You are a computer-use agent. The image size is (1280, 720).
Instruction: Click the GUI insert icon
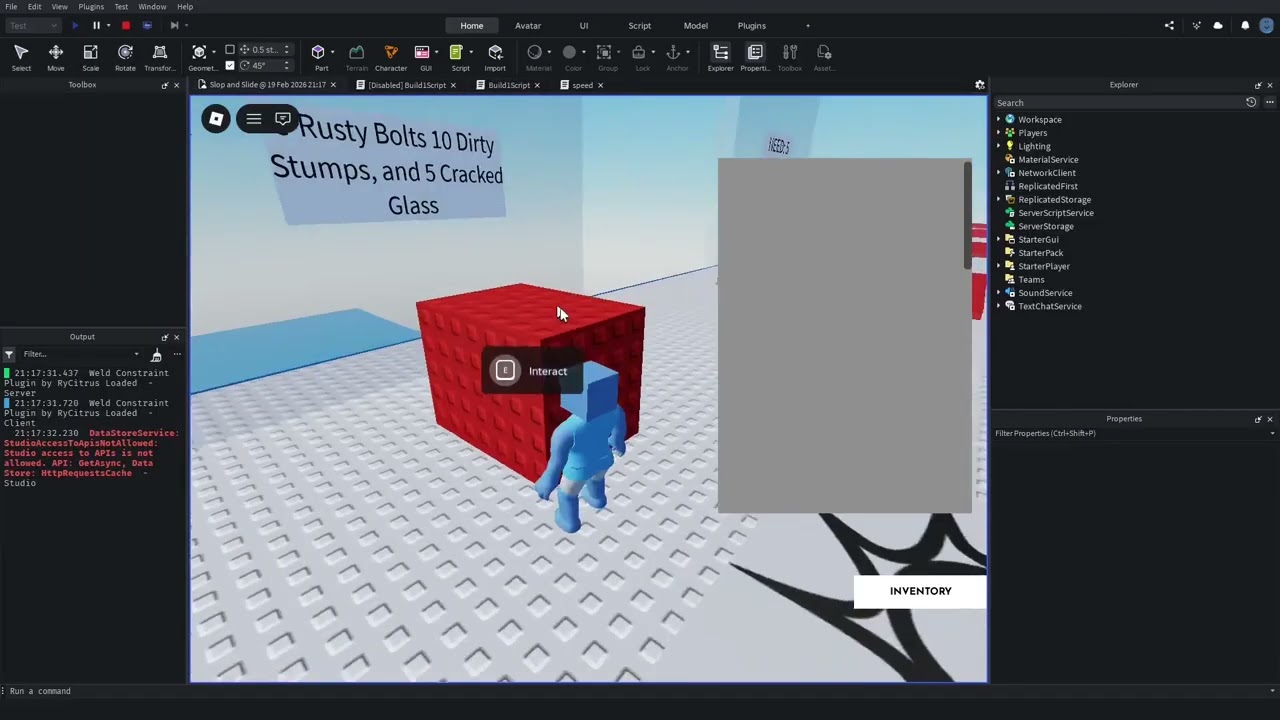422,52
